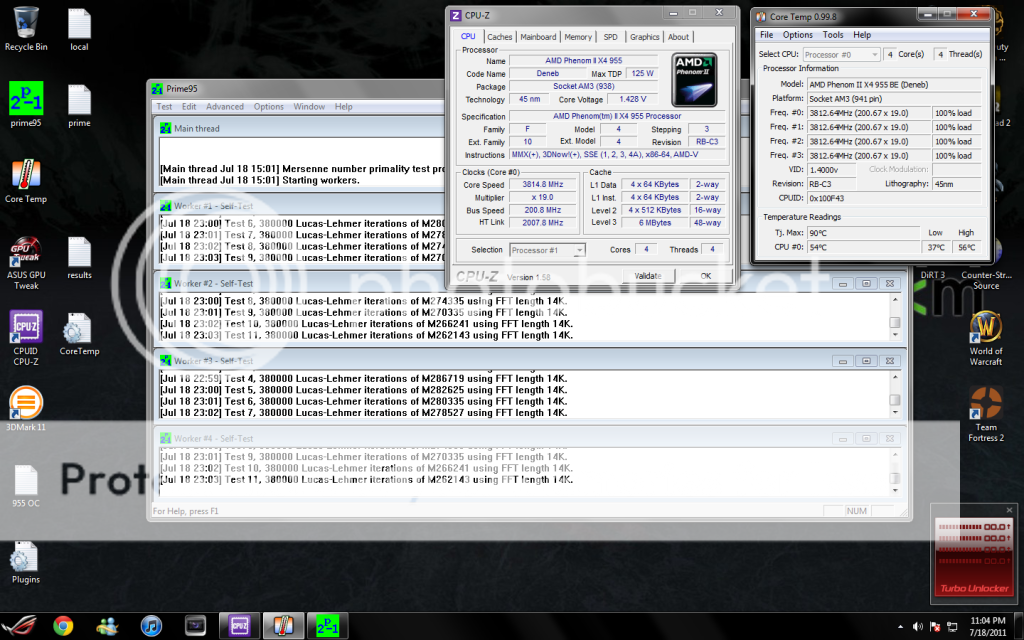The image size is (1024, 640).
Task: Select the CoreTemp gear file icon
Action: 79,334
